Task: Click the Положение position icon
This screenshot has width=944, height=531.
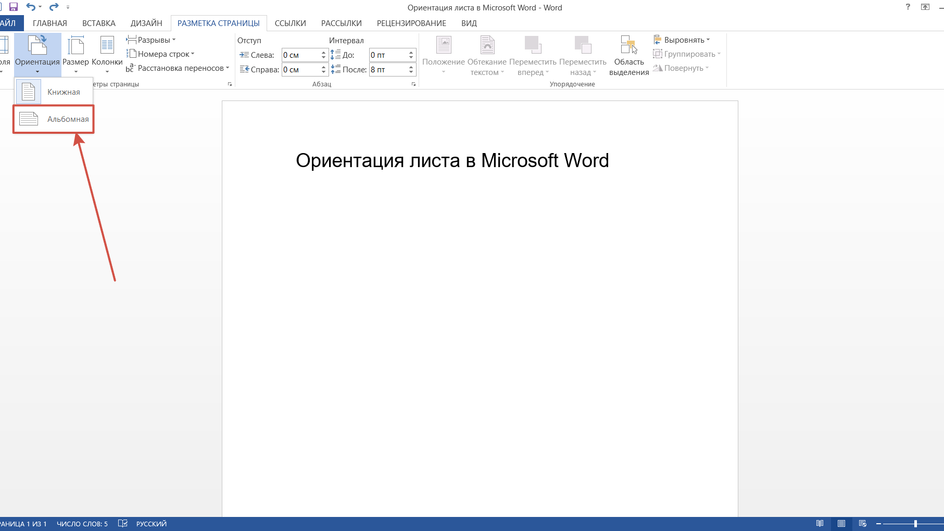Action: pyautogui.click(x=444, y=45)
